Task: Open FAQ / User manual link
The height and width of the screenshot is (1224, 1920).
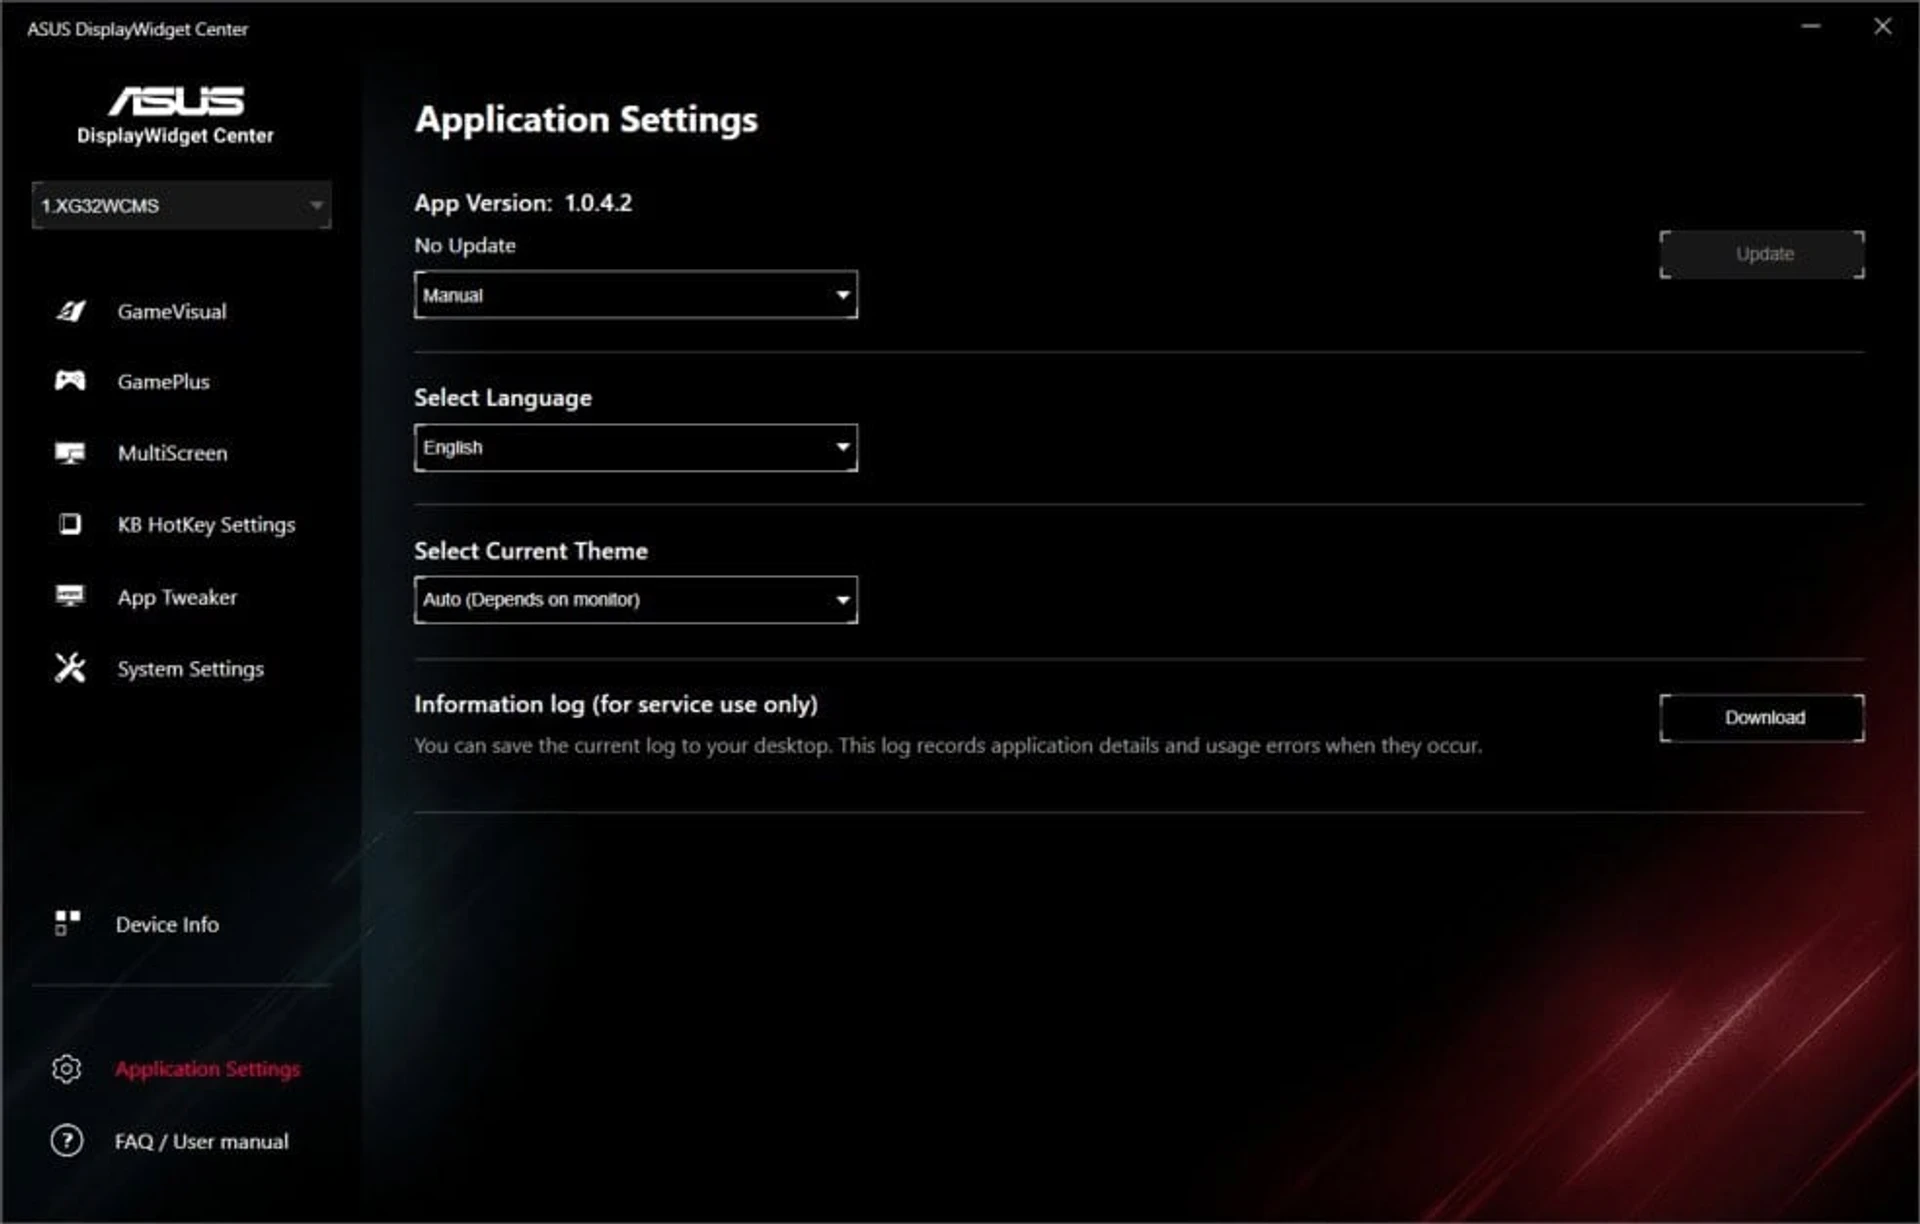Action: click(x=202, y=1141)
